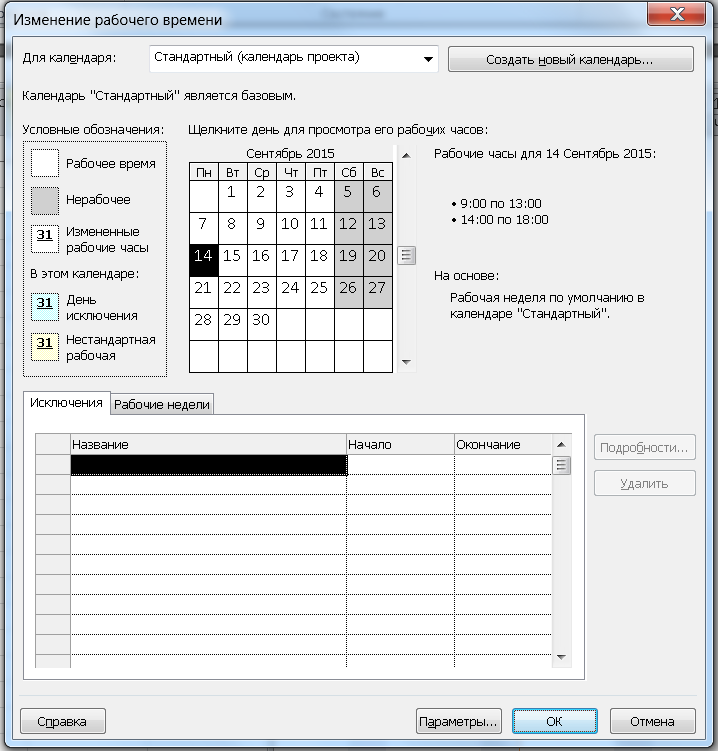718x751 pixels.
Task: Select day 2 in the calendar
Action: point(262,196)
